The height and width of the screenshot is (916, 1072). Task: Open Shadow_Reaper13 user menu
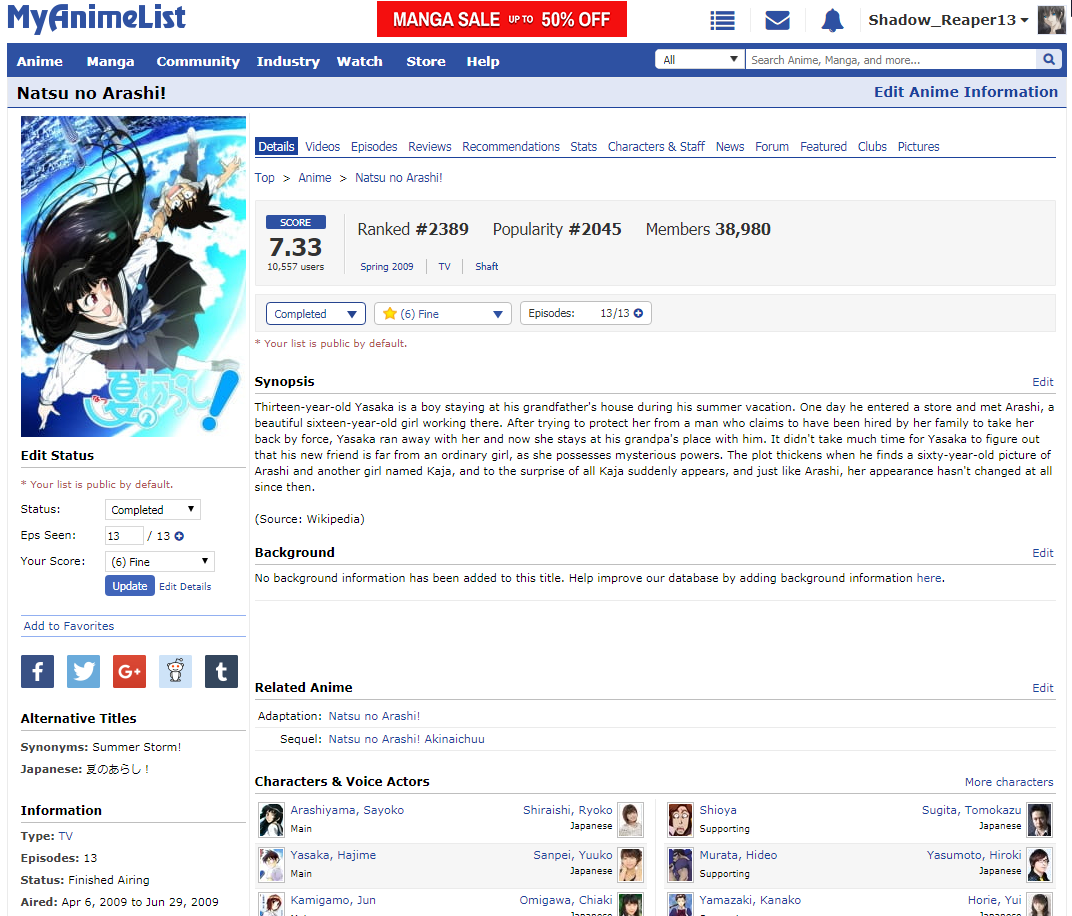coord(948,20)
